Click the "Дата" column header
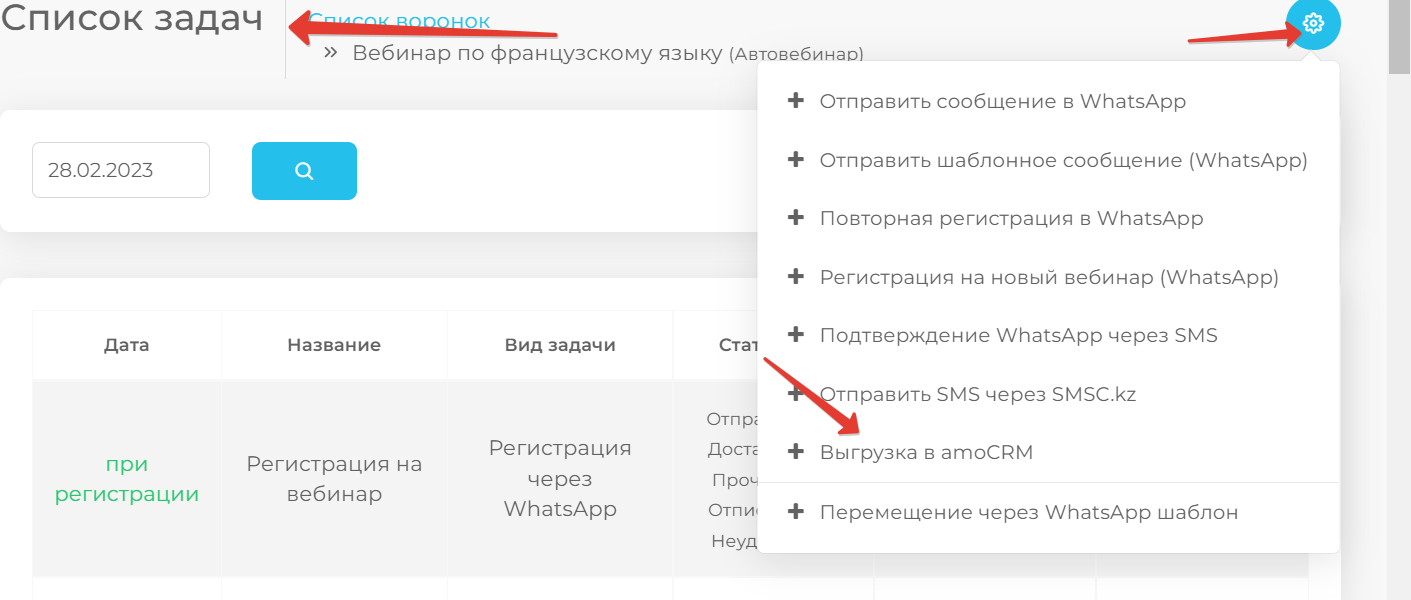Viewport: 1411px width, 600px height. (x=126, y=345)
